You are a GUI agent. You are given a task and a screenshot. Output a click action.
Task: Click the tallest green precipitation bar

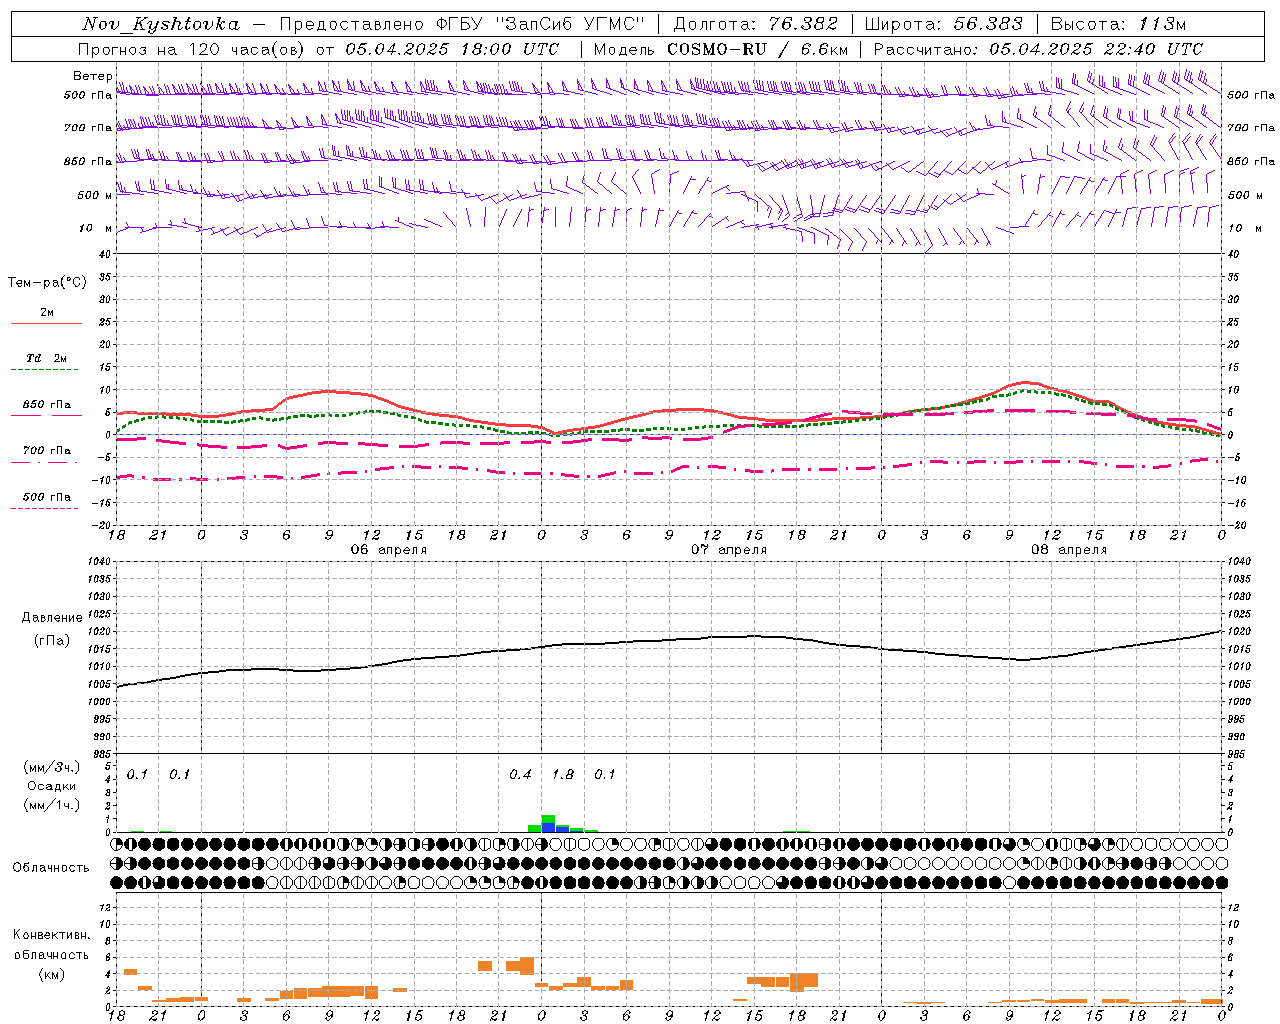pos(548,820)
